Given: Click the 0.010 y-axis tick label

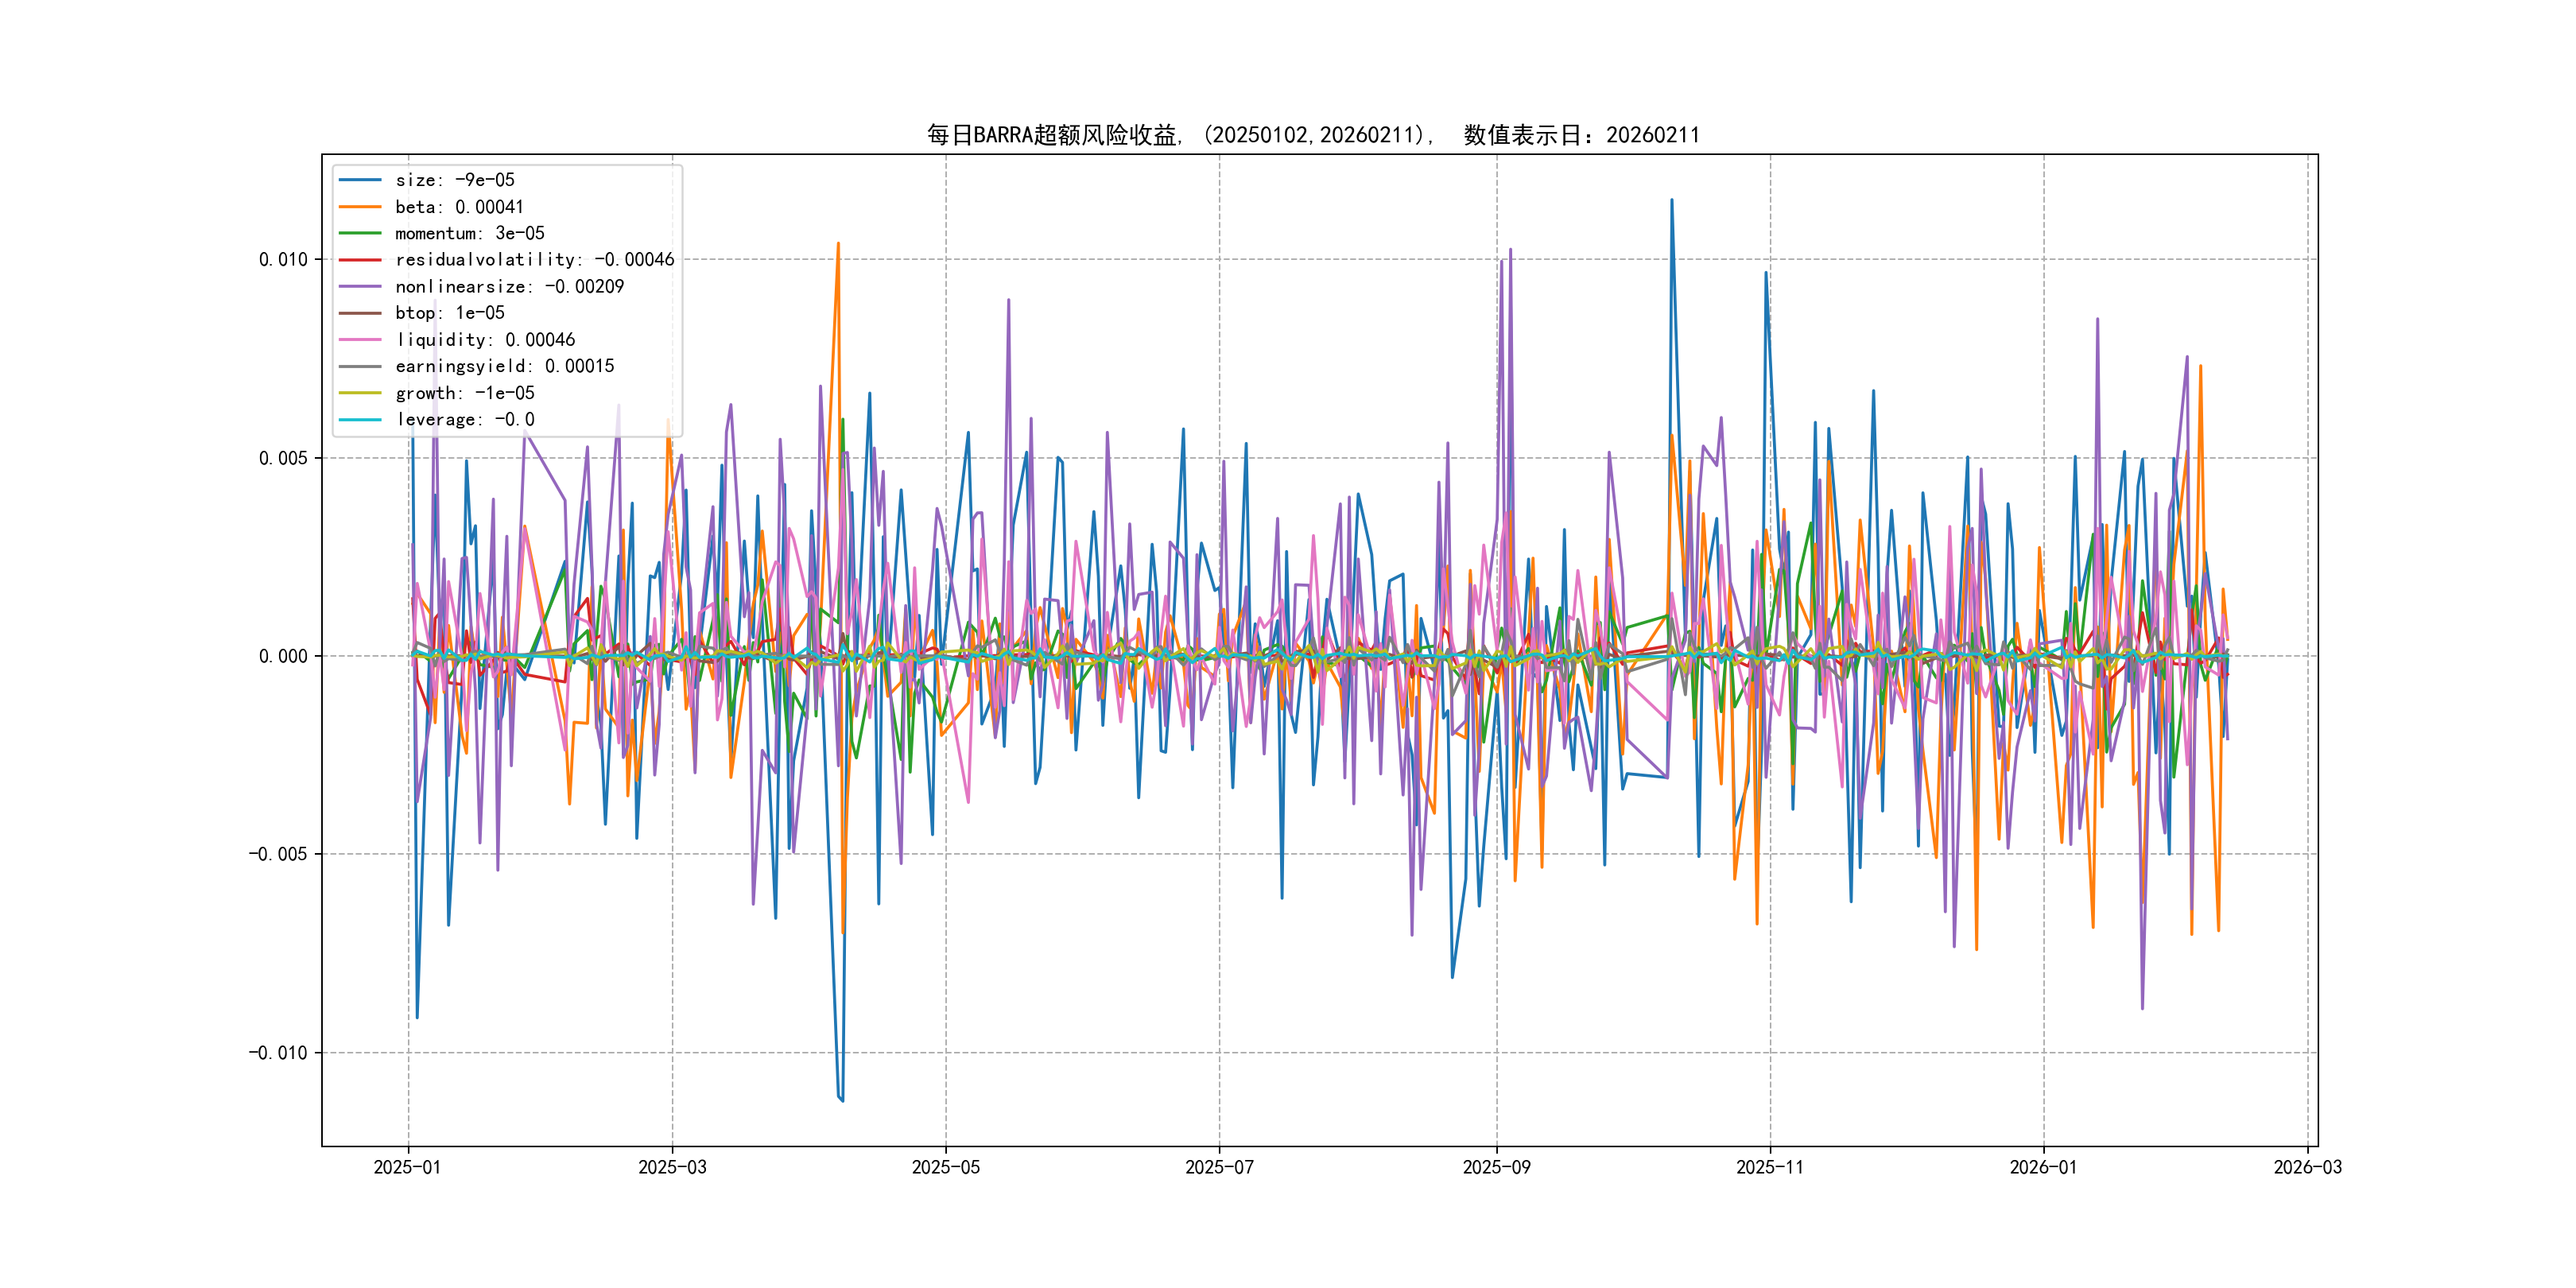Looking at the screenshot, I should tap(283, 260).
